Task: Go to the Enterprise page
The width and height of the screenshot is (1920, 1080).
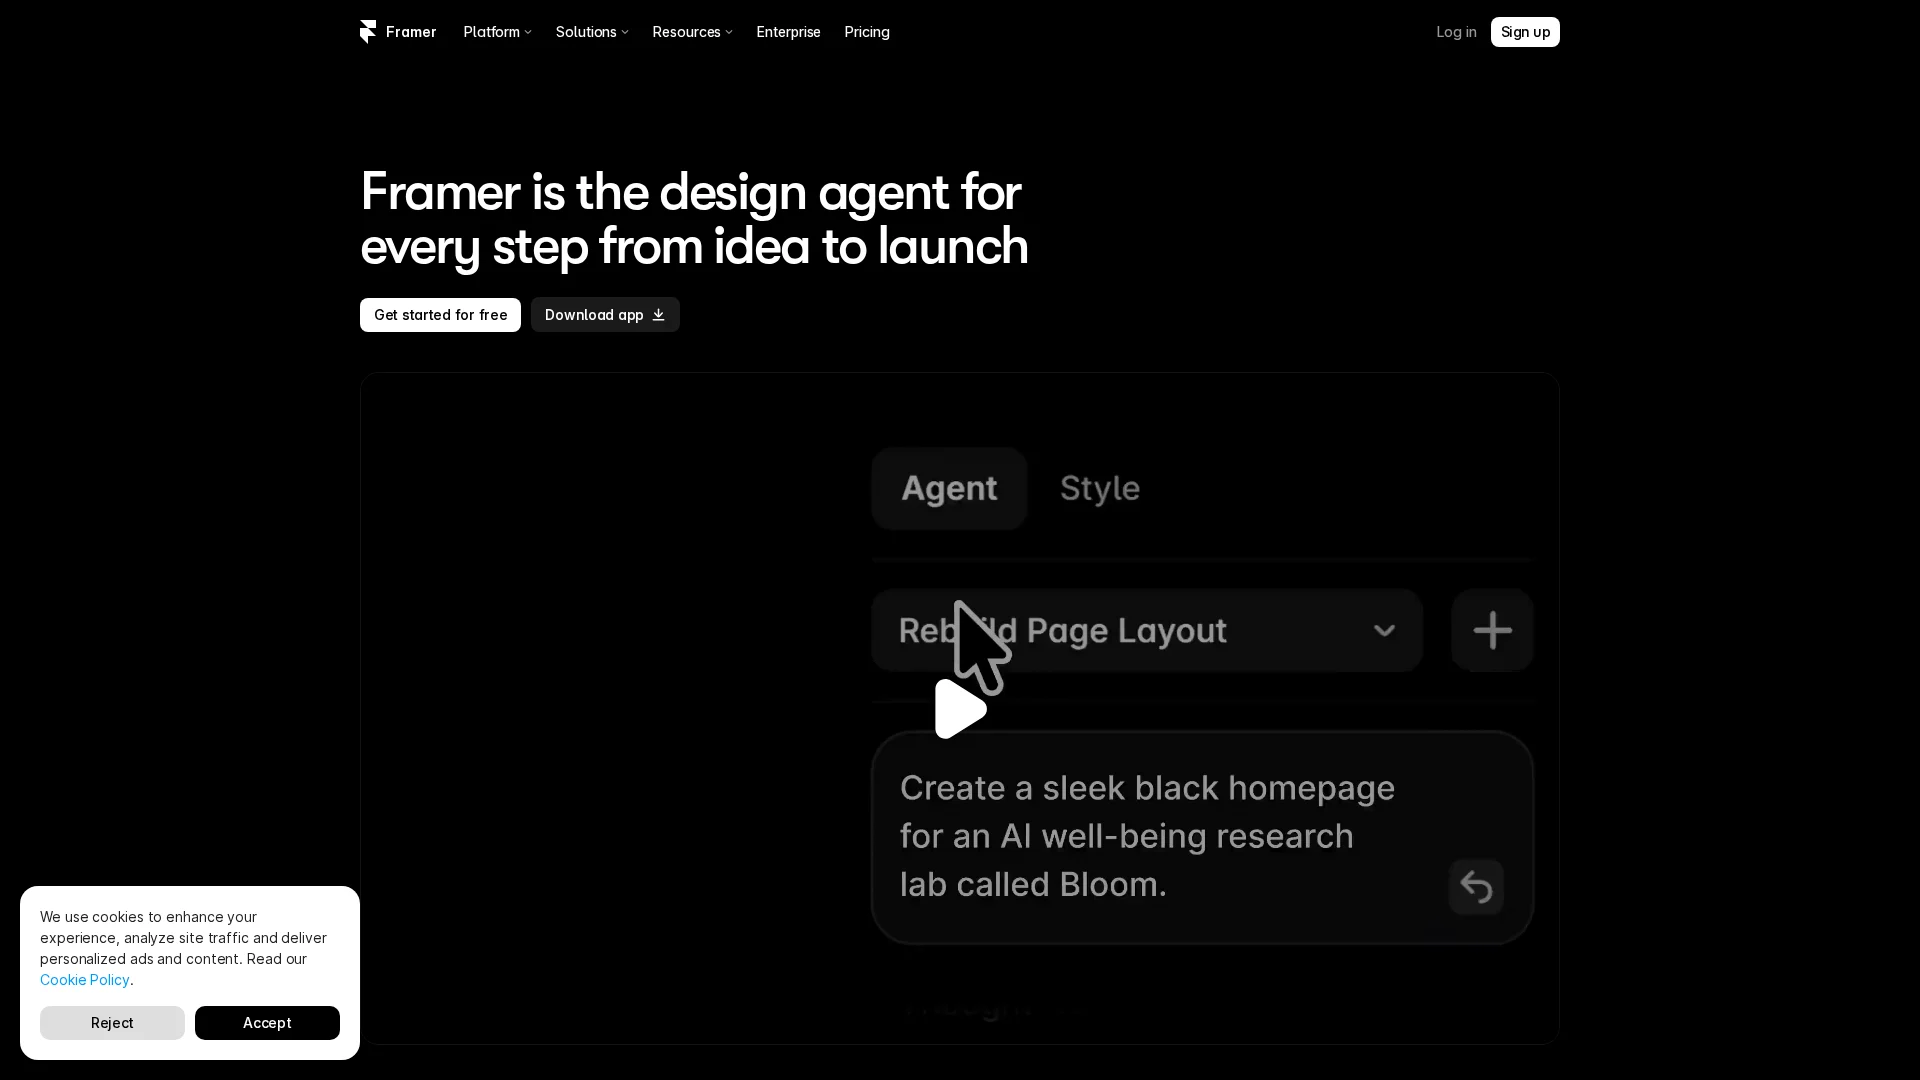Action: [788, 32]
